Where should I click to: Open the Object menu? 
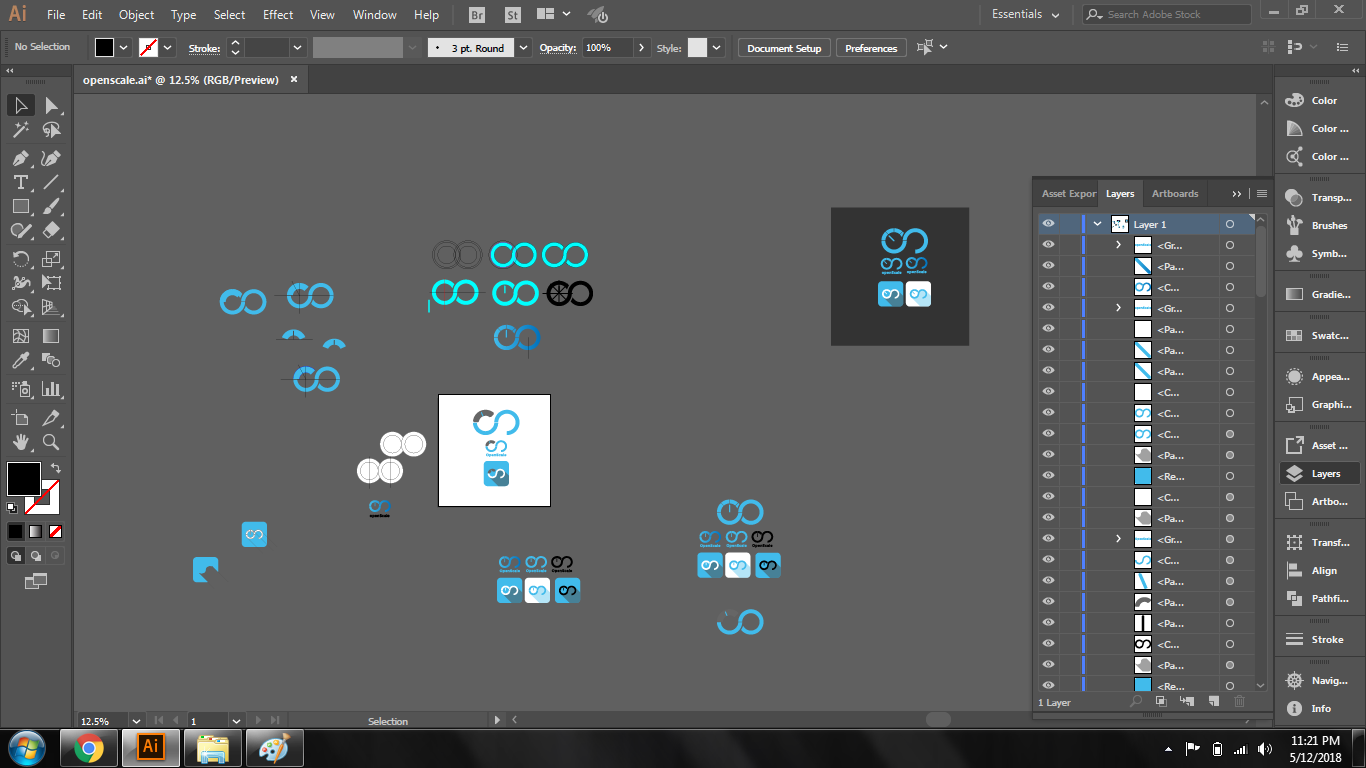[136, 15]
